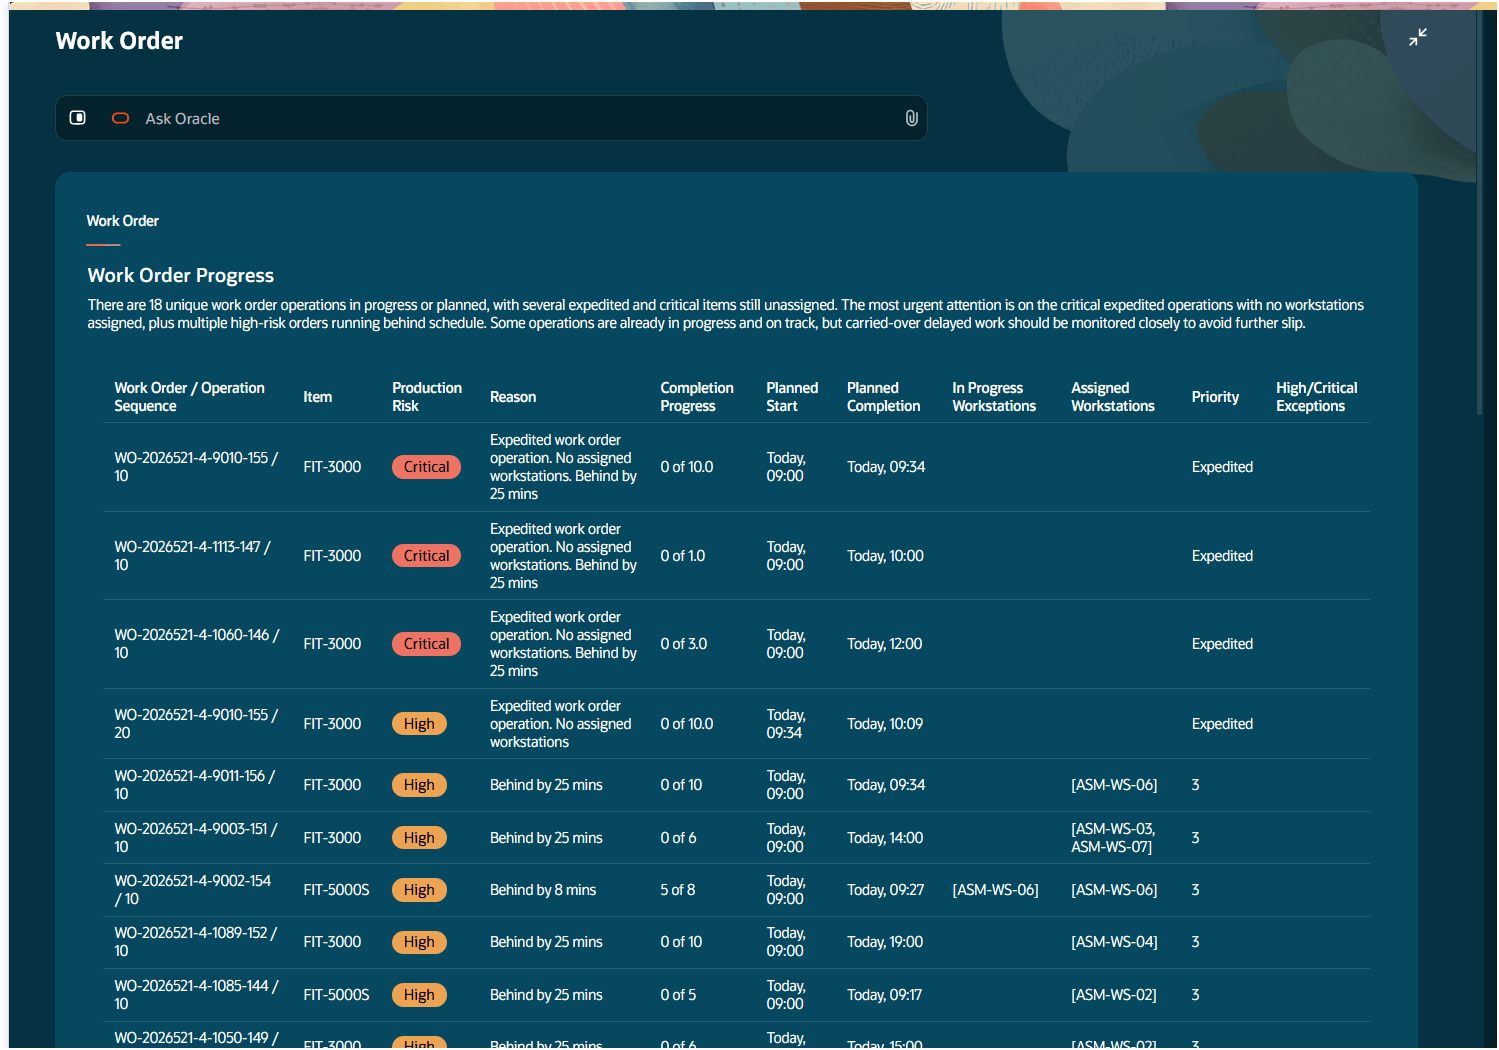The image size is (1499, 1050).
Task: Click FIT-5000S item for WO-2026521-4-1085-144
Action: (336, 995)
